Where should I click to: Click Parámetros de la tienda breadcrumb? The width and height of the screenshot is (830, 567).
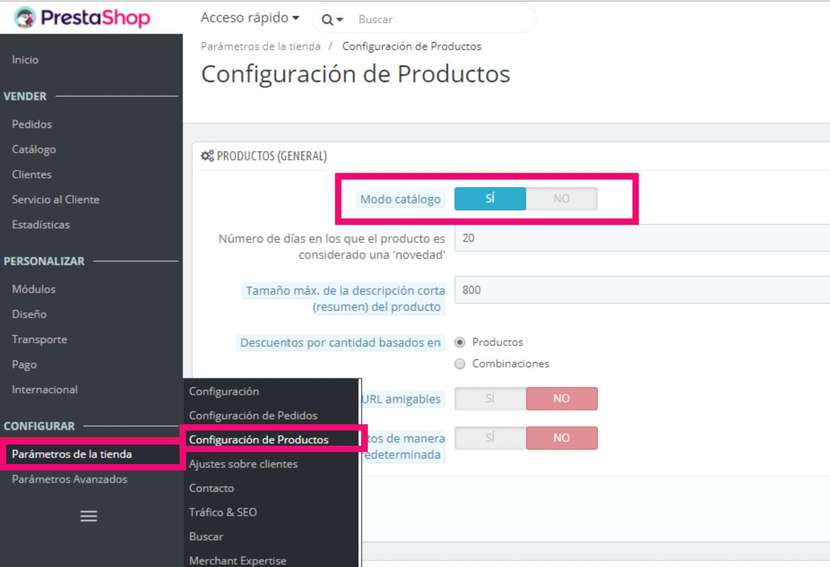click(x=260, y=46)
